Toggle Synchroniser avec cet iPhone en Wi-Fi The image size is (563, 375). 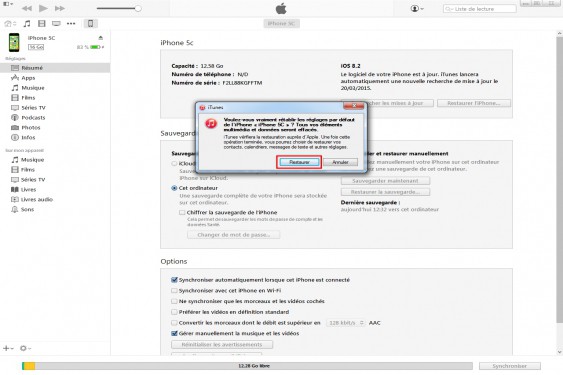click(x=175, y=290)
